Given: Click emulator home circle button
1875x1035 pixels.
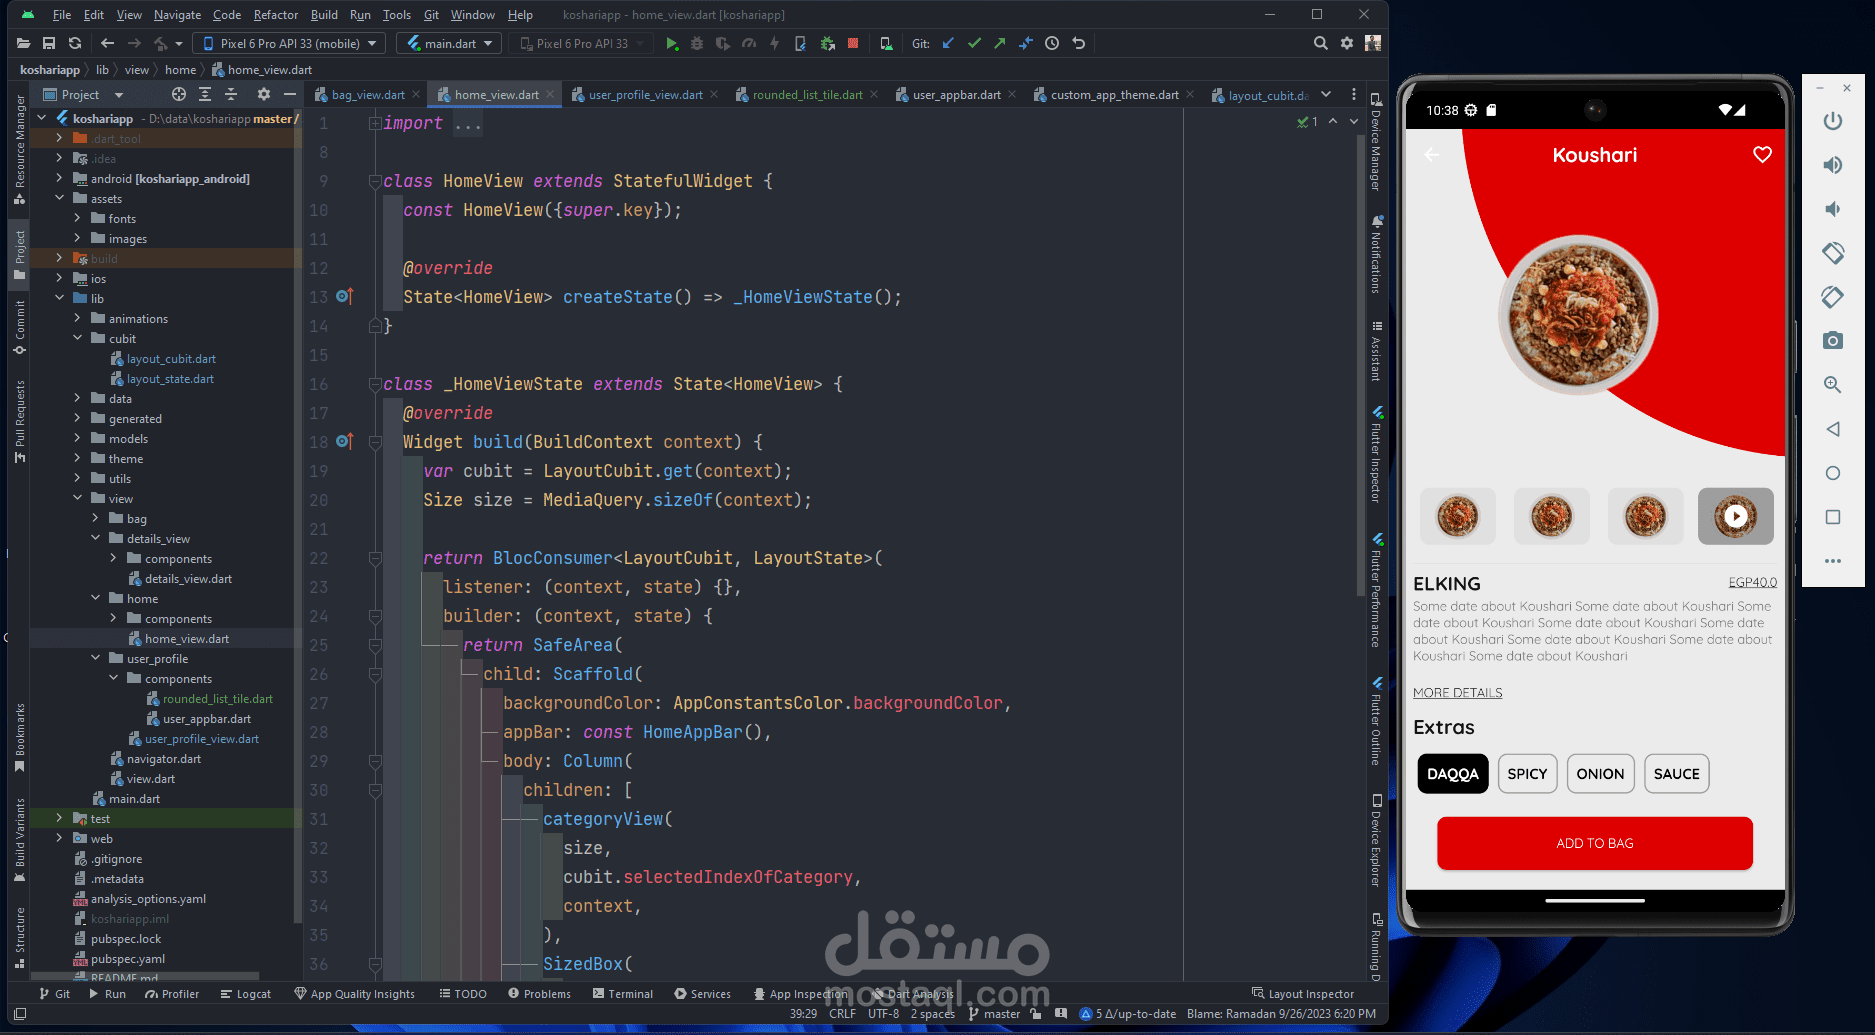Looking at the screenshot, I should click(x=1832, y=473).
